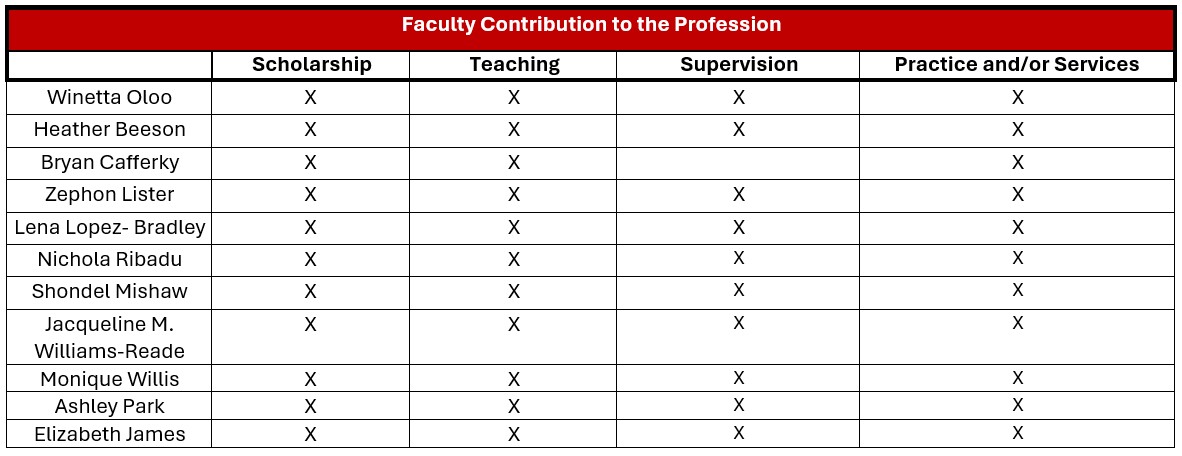1182x456 pixels.
Task: Select the Supervision column header
Action: [x=739, y=65]
